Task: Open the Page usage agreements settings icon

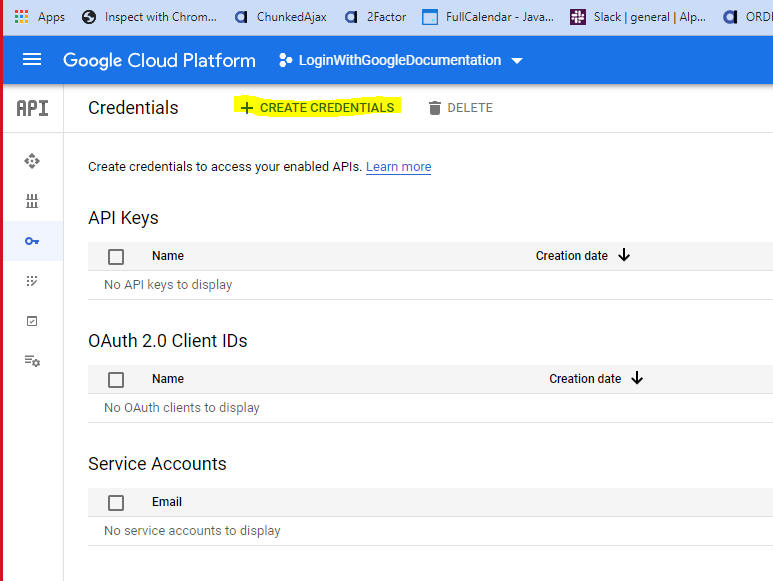Action: [32, 361]
